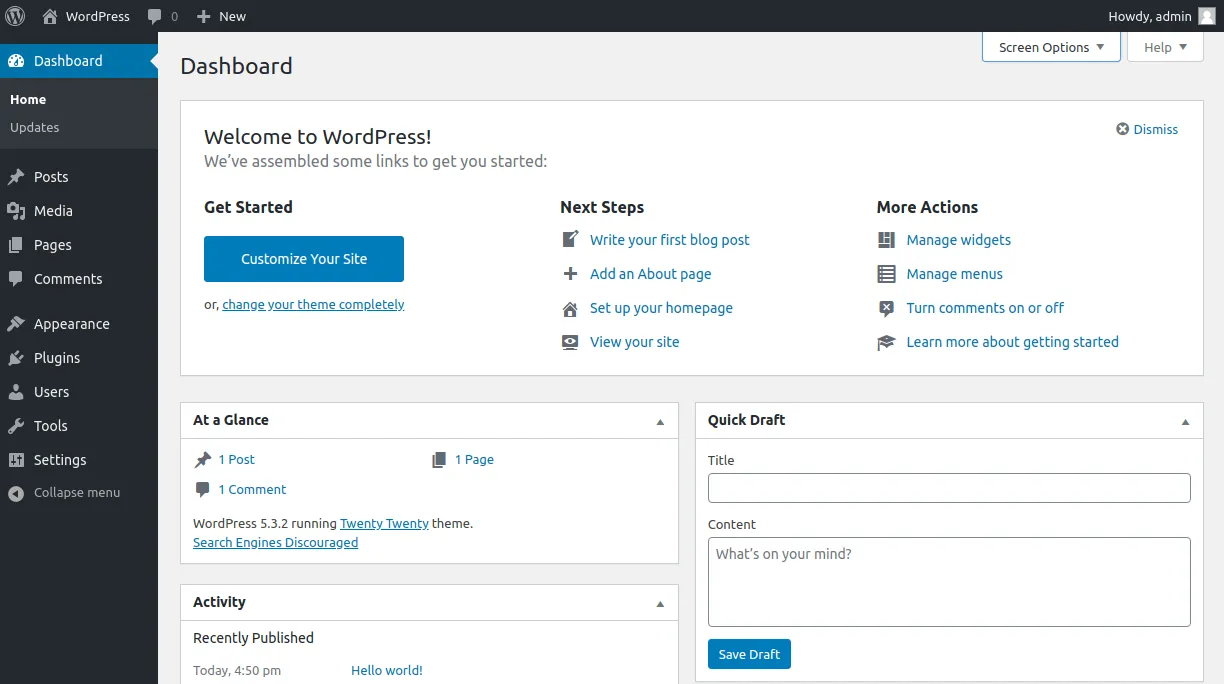Click the Write your first blog post link
This screenshot has width=1224, height=684.
pos(670,240)
